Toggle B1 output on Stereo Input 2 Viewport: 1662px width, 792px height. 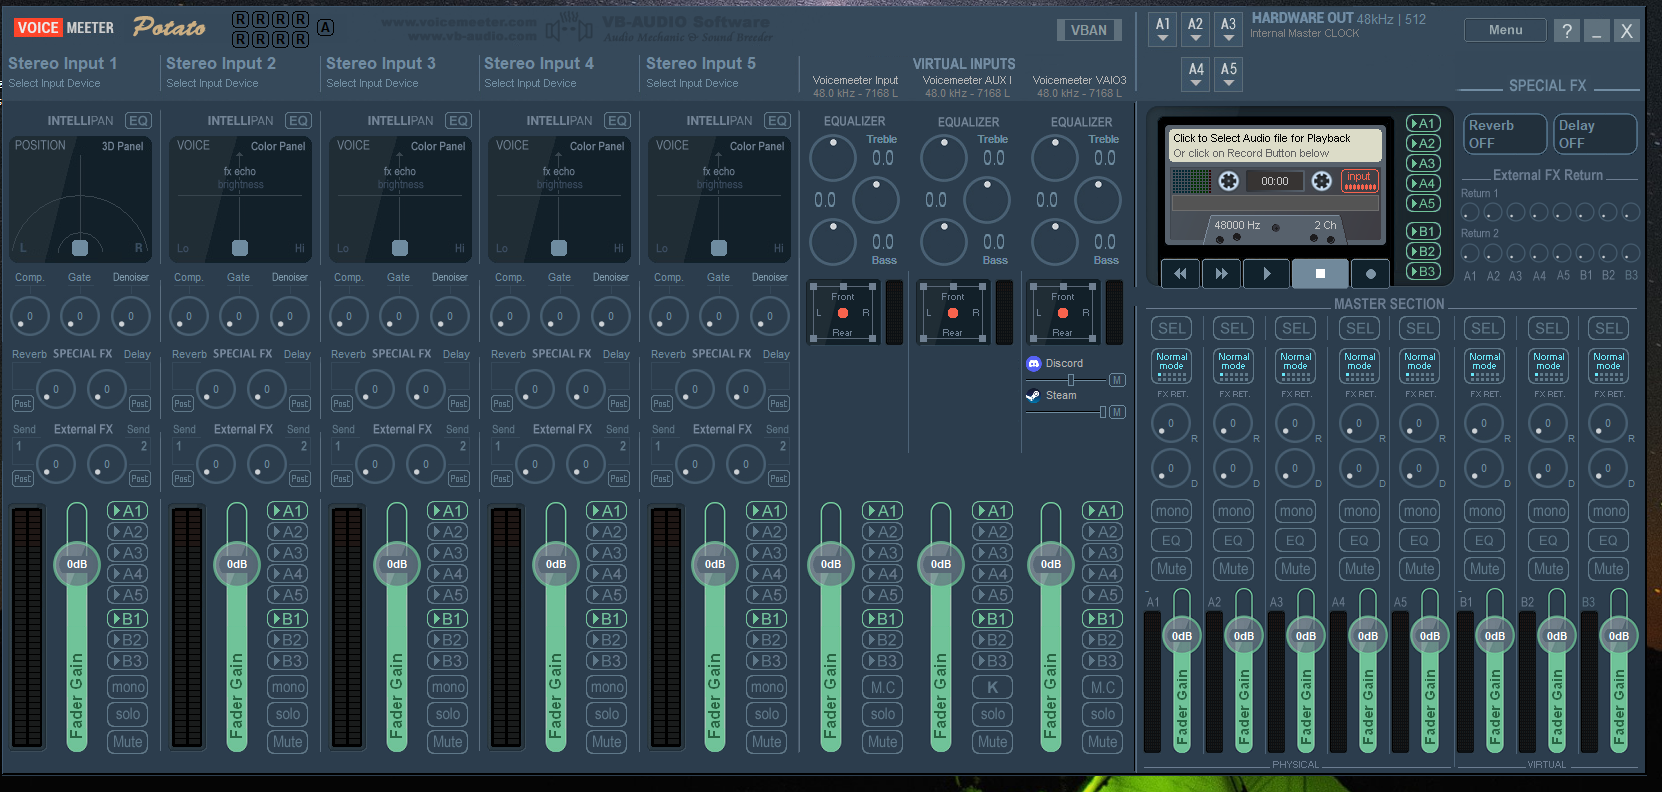point(288,619)
